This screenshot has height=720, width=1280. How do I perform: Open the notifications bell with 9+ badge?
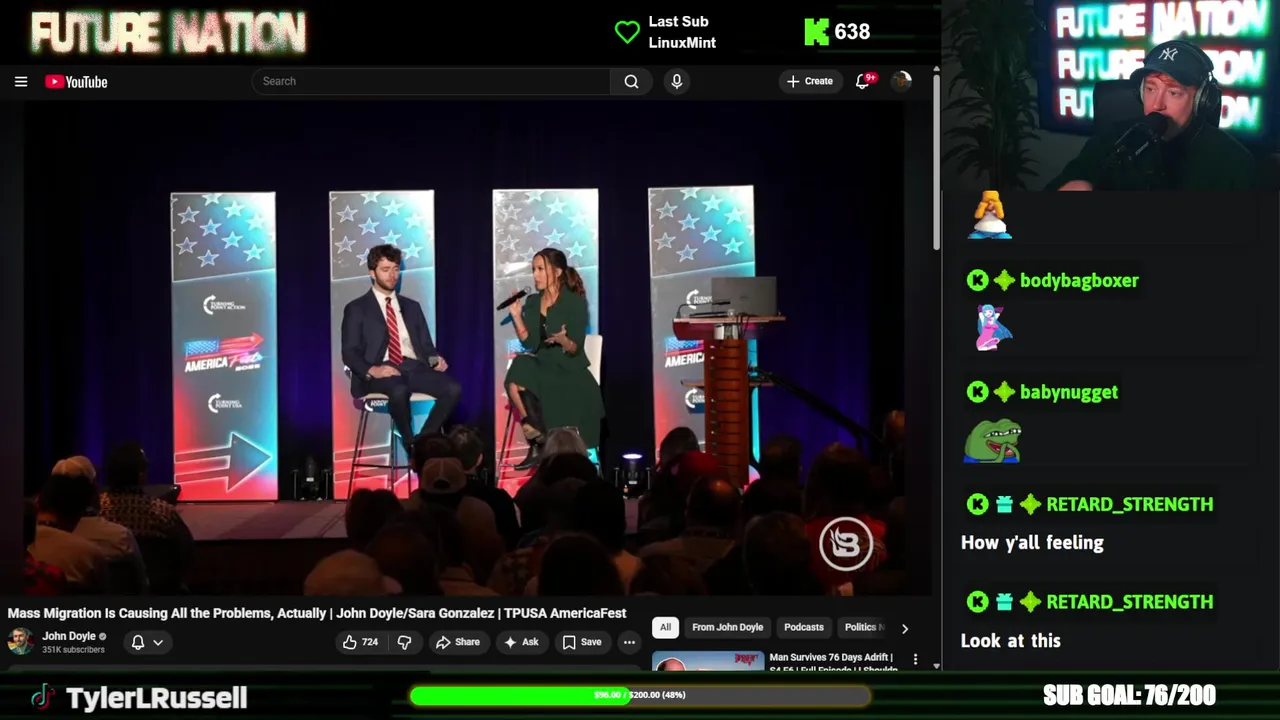coord(863,81)
